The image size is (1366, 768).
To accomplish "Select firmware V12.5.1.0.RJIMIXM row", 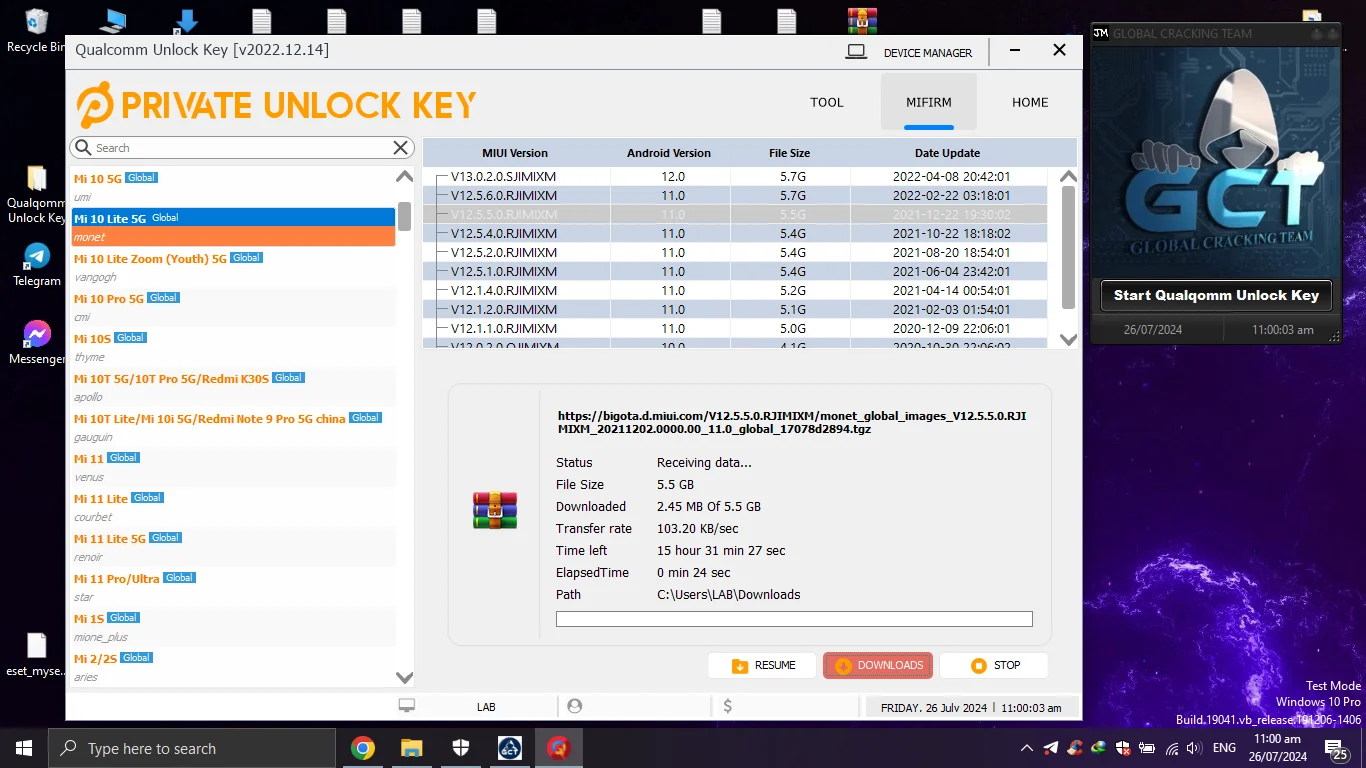I will point(735,272).
